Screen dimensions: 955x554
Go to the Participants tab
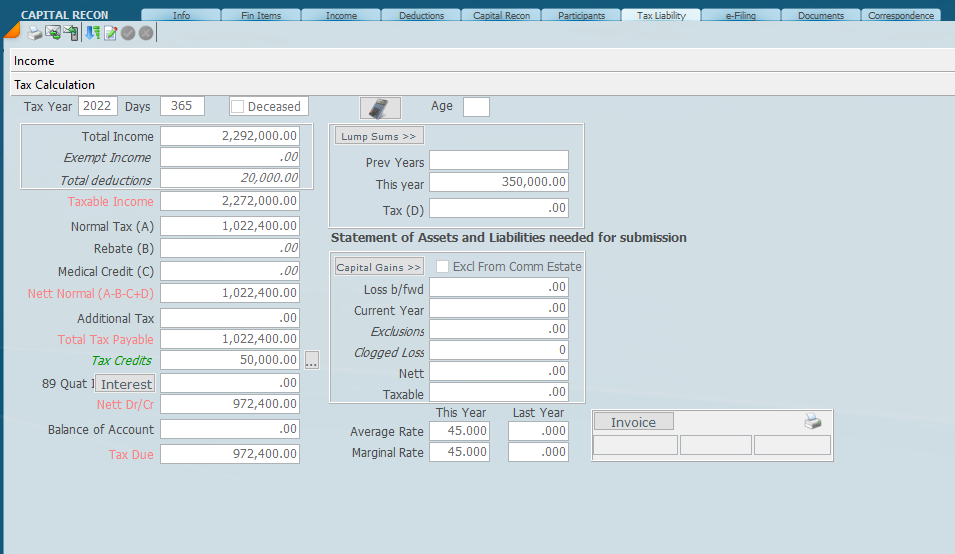(x=581, y=16)
